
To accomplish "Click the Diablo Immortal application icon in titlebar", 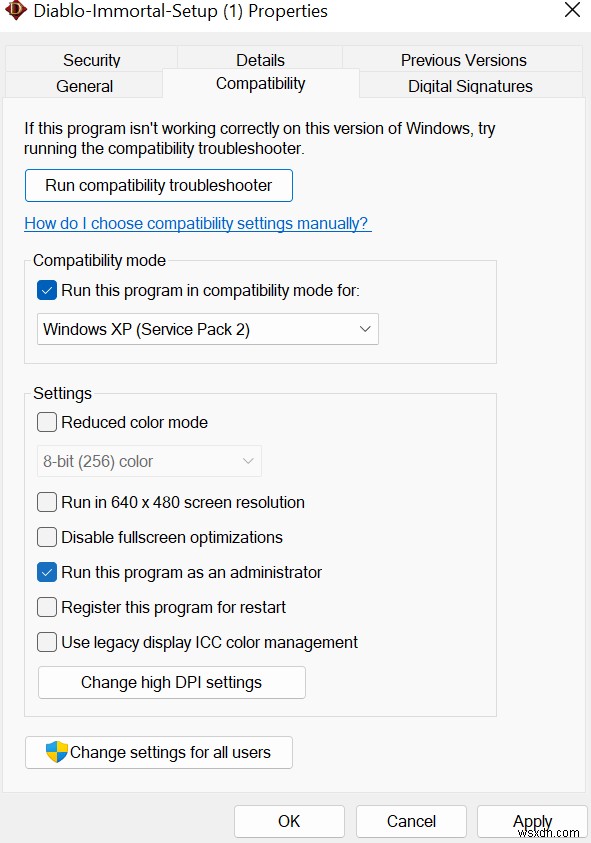I will [x=14, y=12].
